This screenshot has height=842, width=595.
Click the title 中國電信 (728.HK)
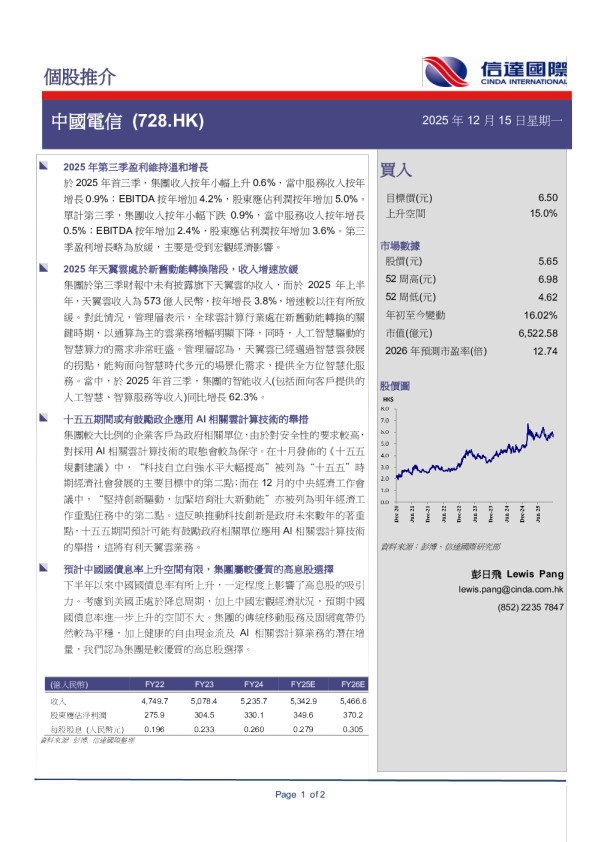coord(127,121)
